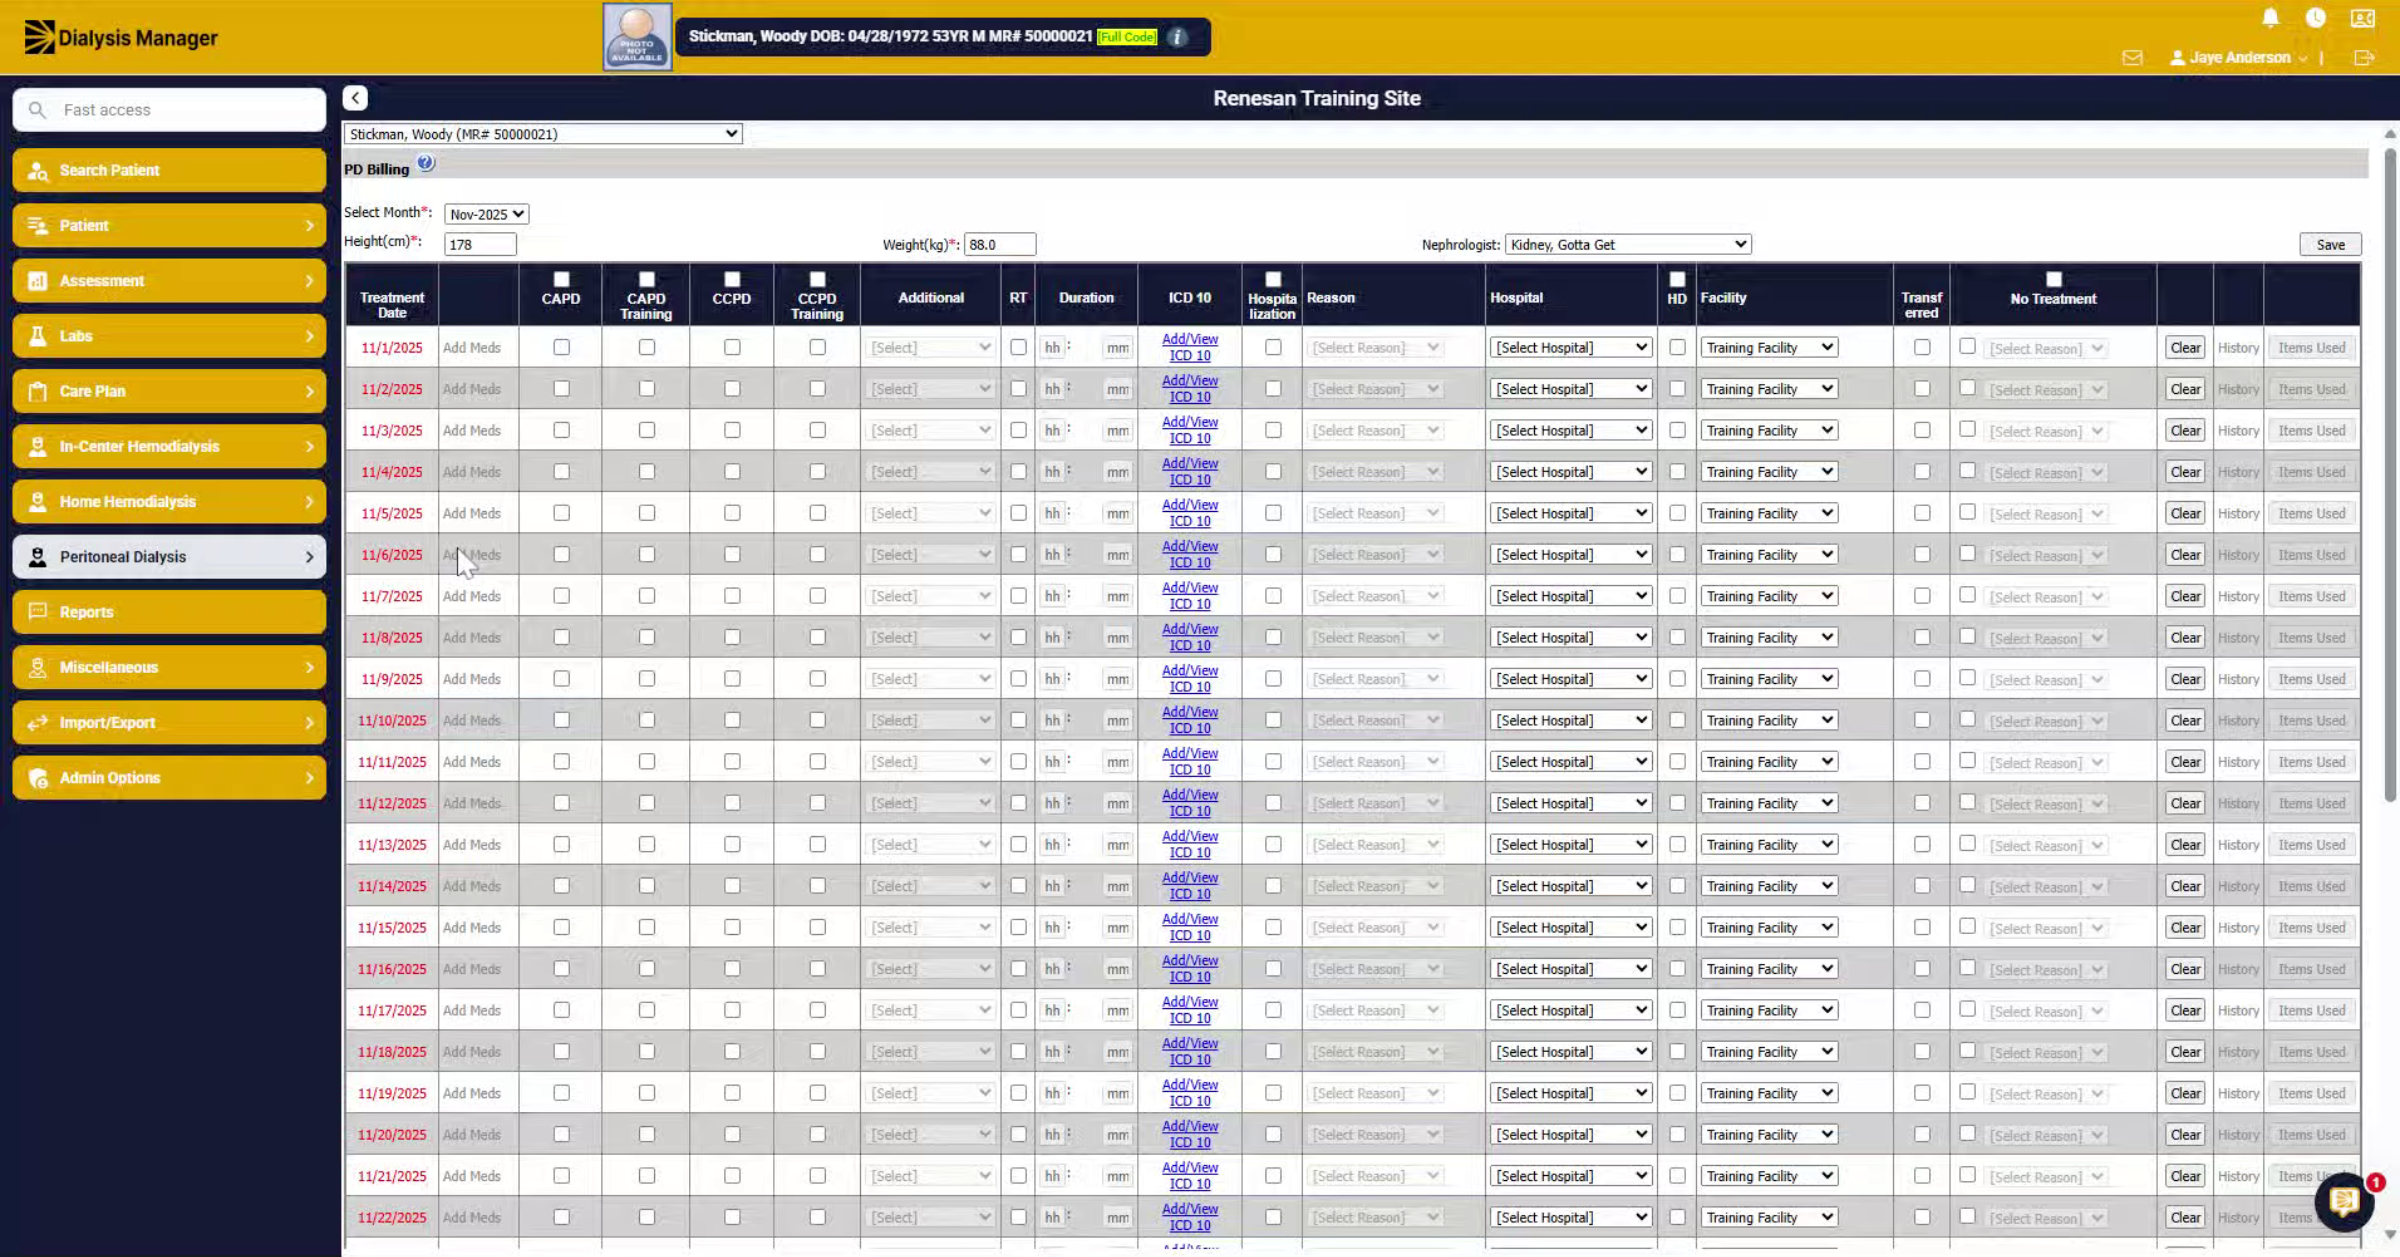Click the Admin Options sidebar icon
2400x1257 pixels.
coord(38,778)
